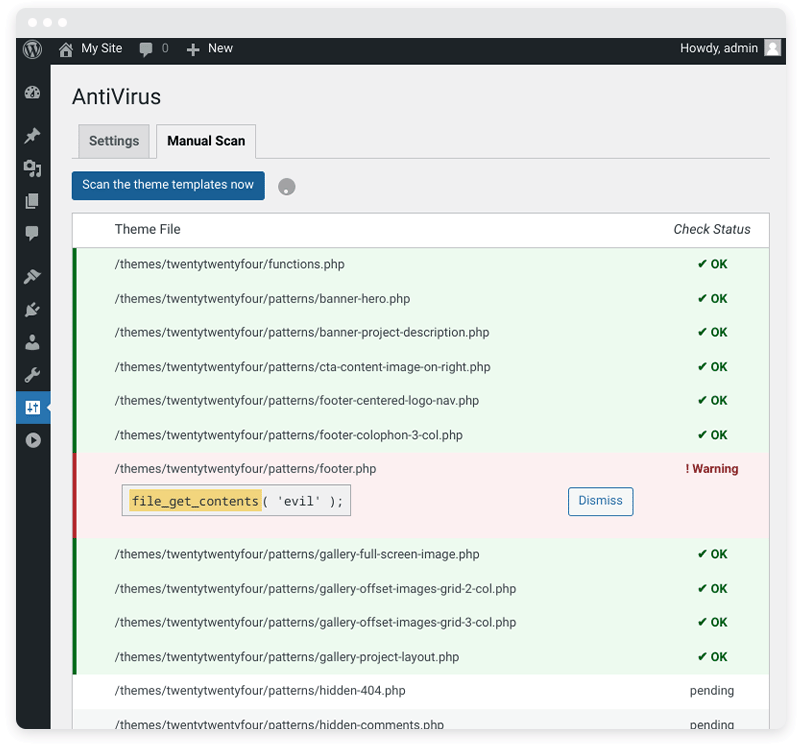Viewport: 800px width, 745px height.
Task: Click the Theme File column header
Action: (x=147, y=229)
